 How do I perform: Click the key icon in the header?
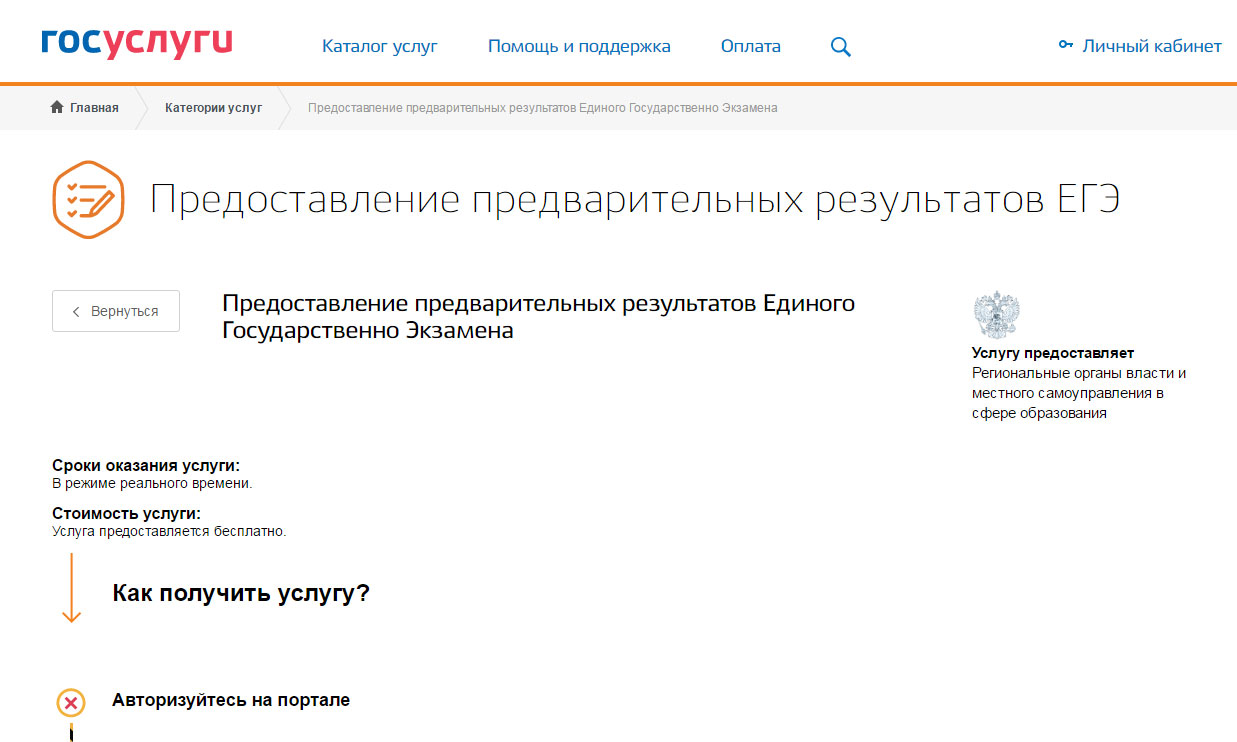[x=1066, y=45]
